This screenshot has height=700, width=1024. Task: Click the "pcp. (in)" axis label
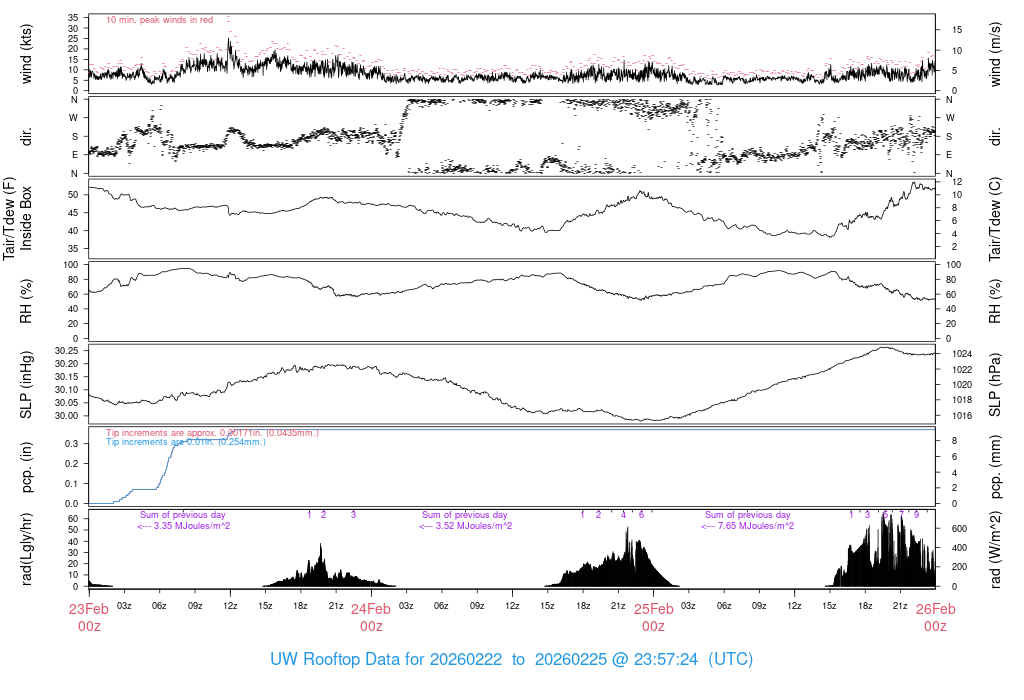(26, 467)
